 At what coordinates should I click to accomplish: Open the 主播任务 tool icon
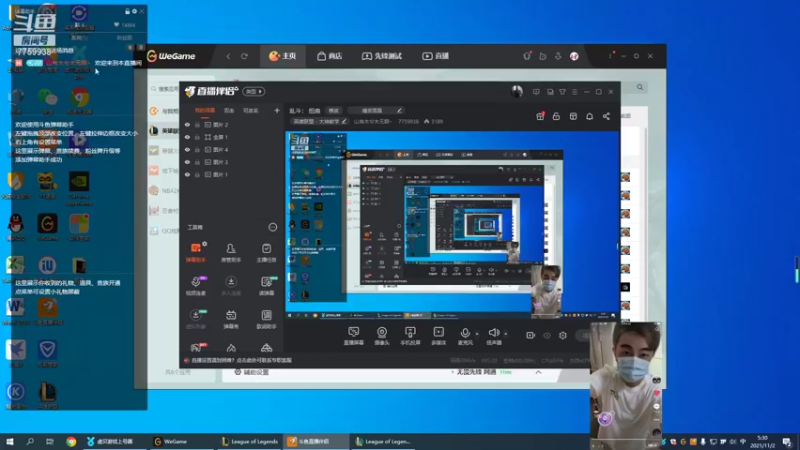(x=266, y=252)
